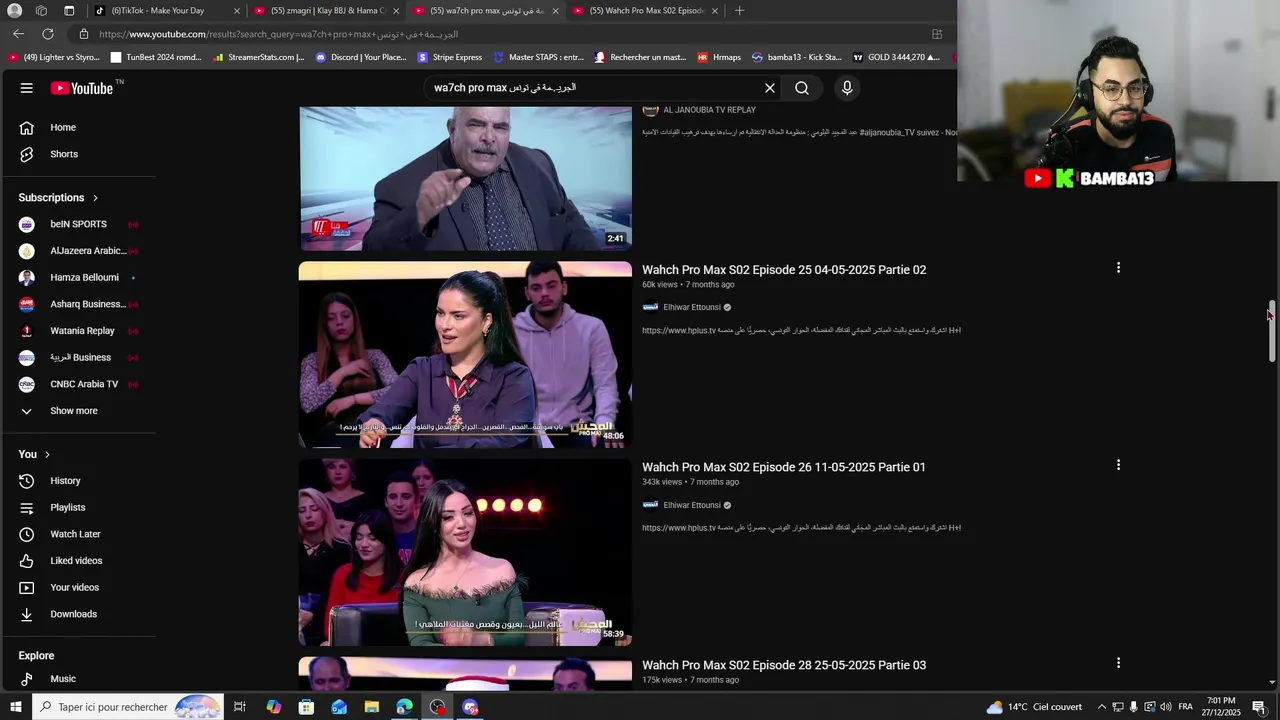
Task: Open notifications center in taskbar
Action: (x=1259, y=707)
